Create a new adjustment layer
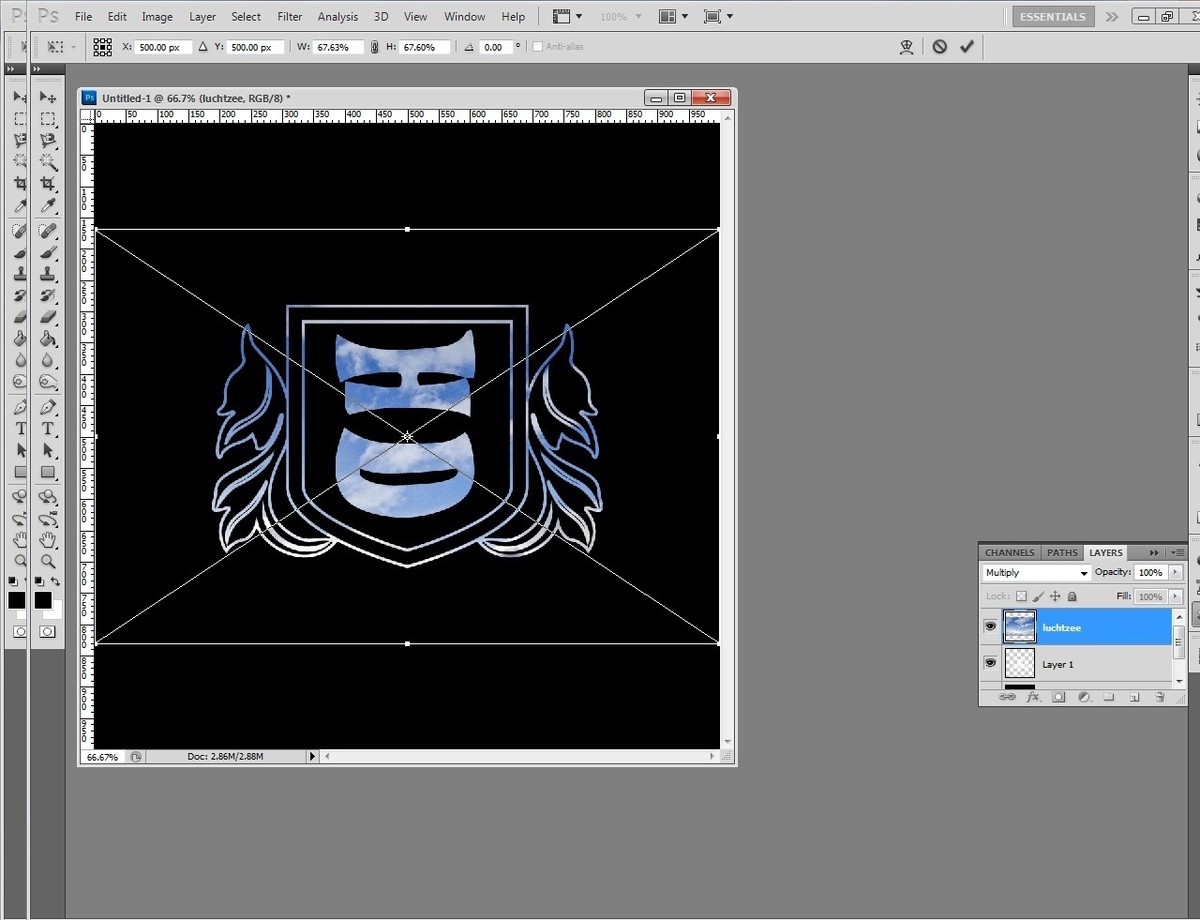The height and width of the screenshot is (920, 1200). coord(1083,697)
